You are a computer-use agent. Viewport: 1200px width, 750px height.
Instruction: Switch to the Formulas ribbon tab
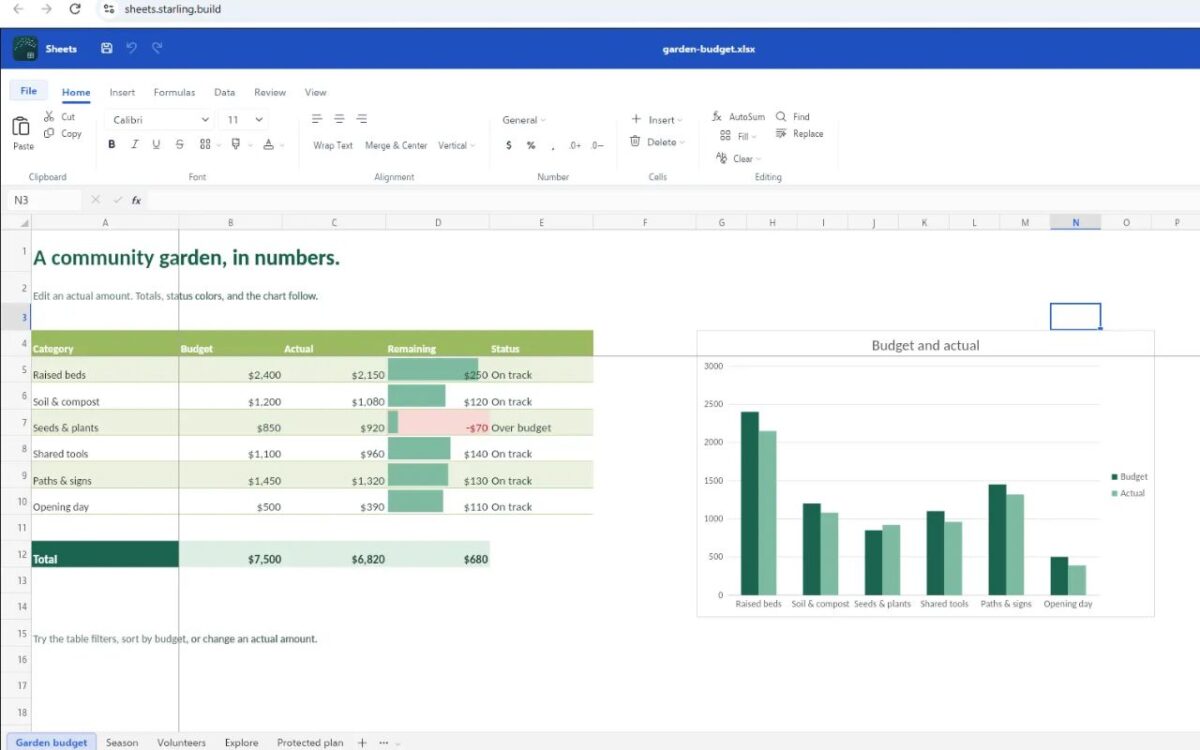[x=174, y=92]
